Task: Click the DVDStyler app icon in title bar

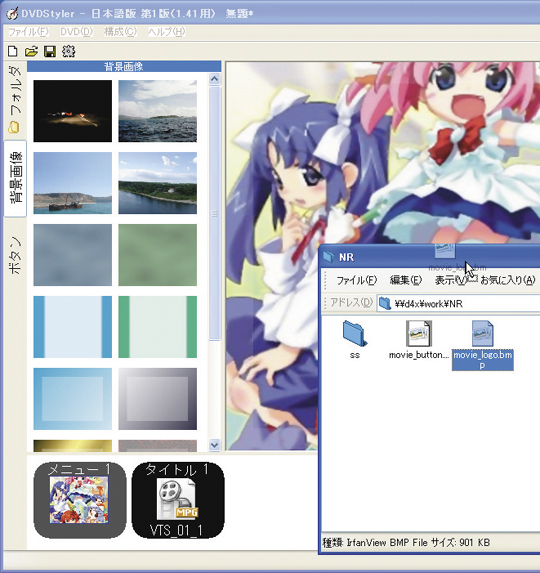Action: click(12, 14)
